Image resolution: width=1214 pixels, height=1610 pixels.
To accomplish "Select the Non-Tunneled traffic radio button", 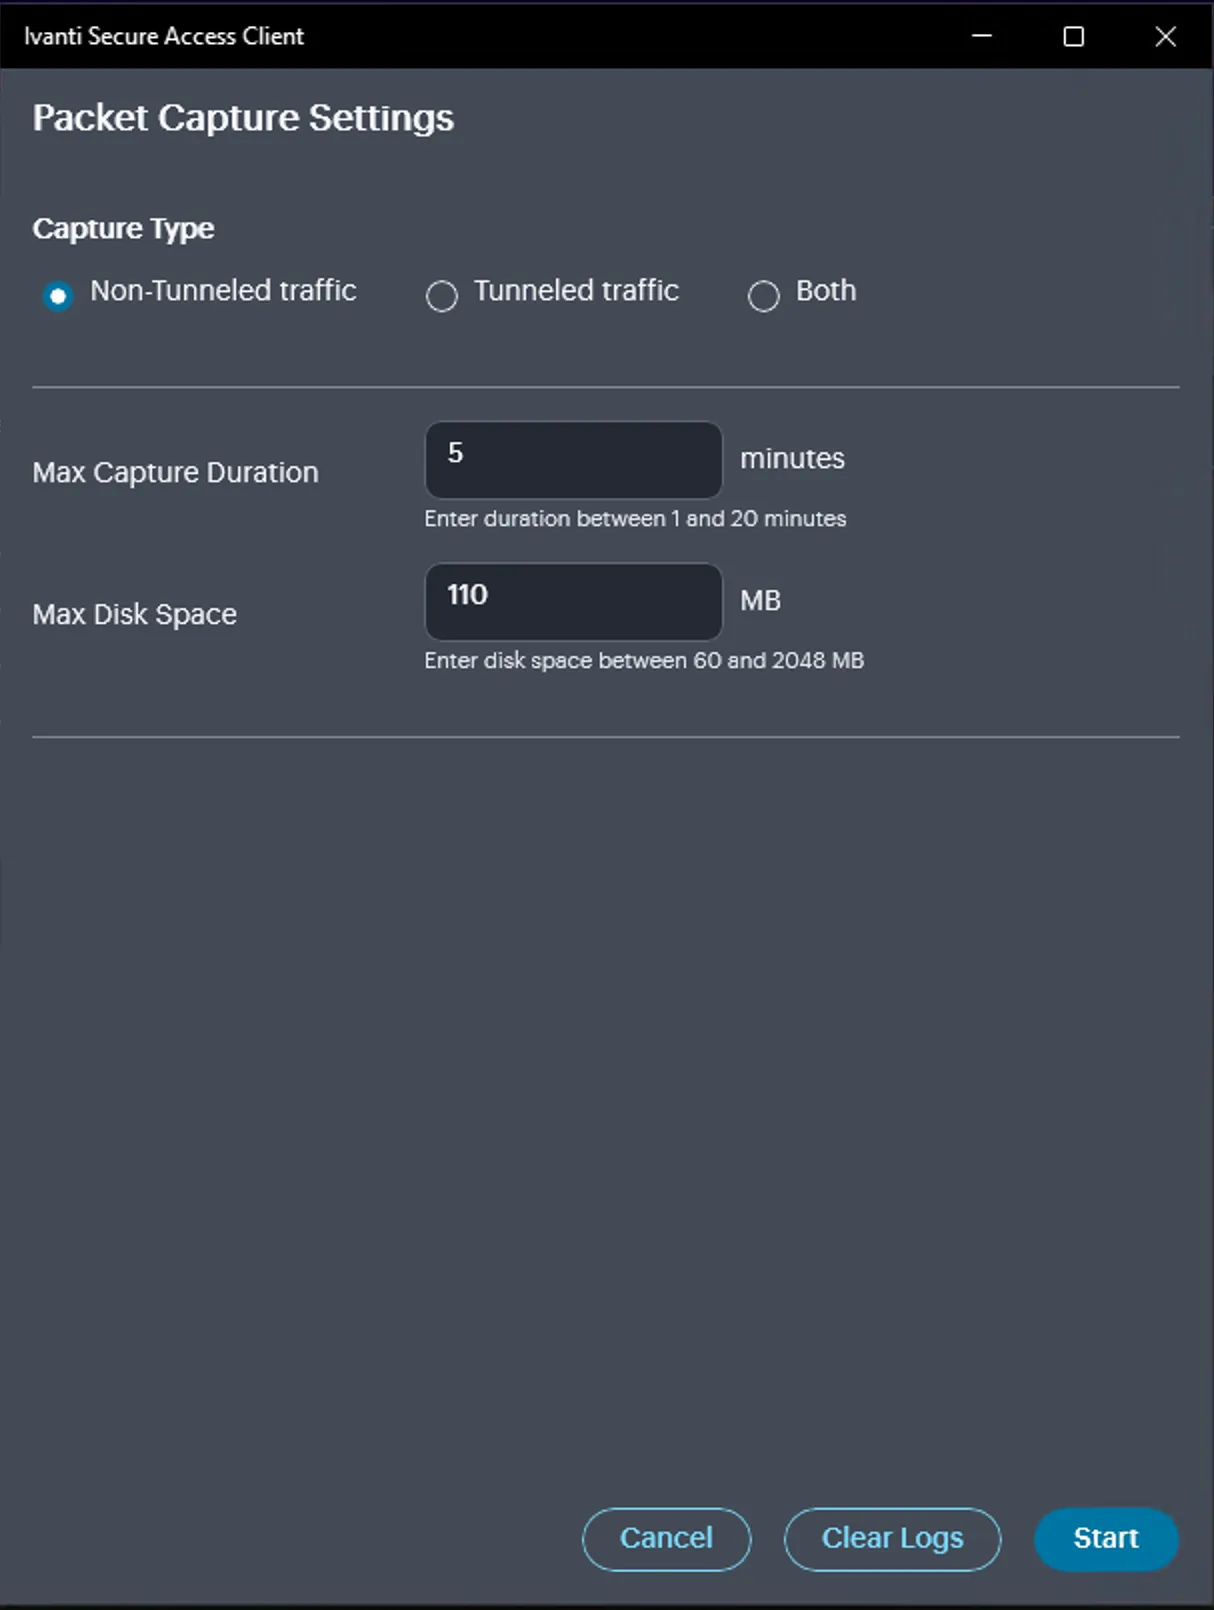I will (x=58, y=296).
